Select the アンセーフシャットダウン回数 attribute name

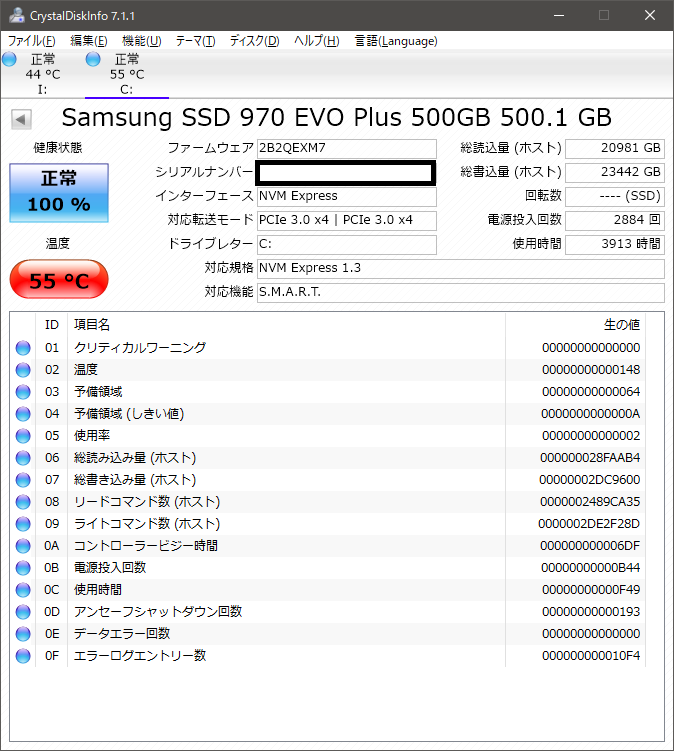pos(158,612)
